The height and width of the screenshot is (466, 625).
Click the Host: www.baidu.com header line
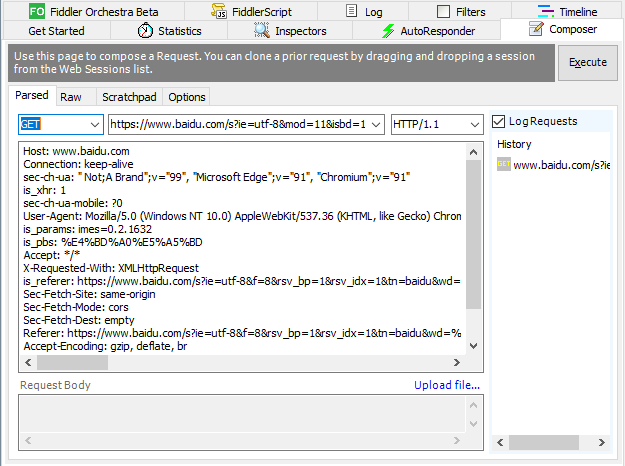pos(76,151)
